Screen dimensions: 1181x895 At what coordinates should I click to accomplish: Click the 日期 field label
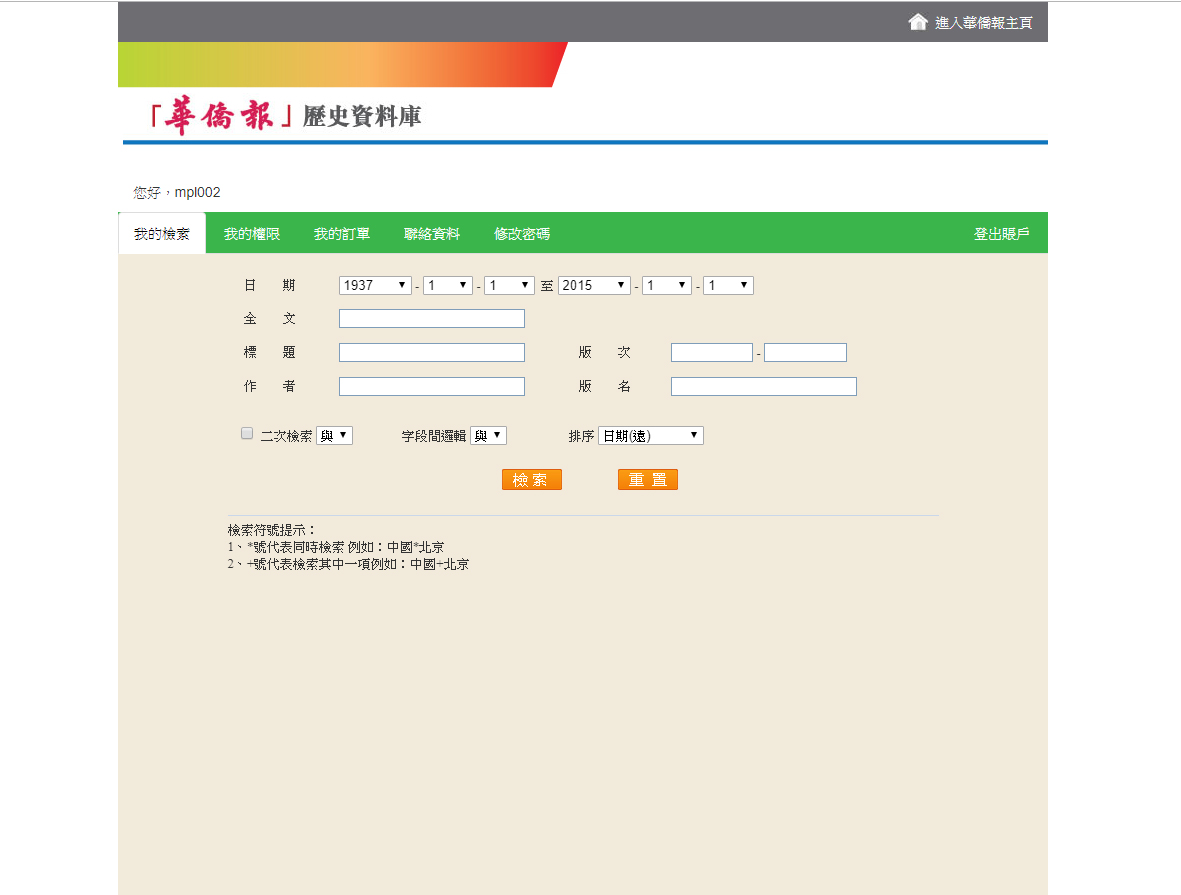click(x=270, y=286)
